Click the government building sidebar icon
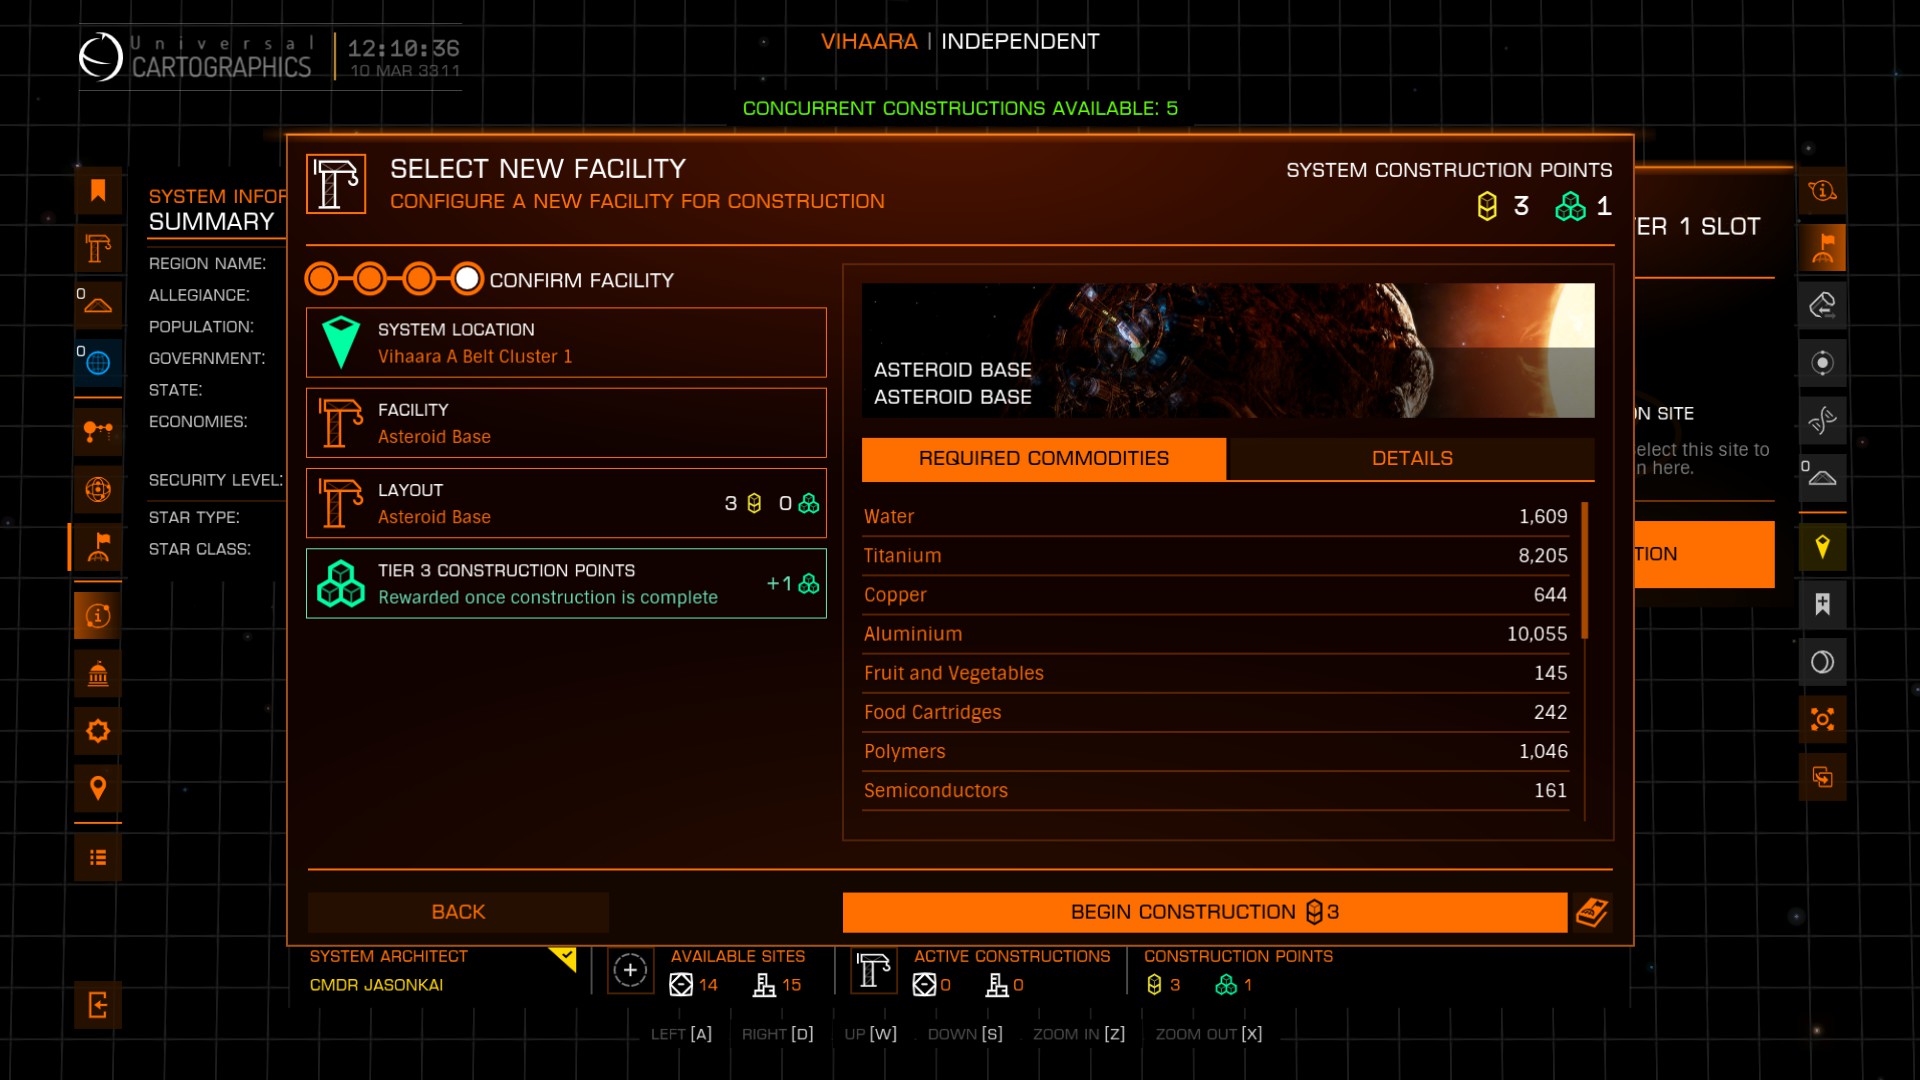 (98, 675)
